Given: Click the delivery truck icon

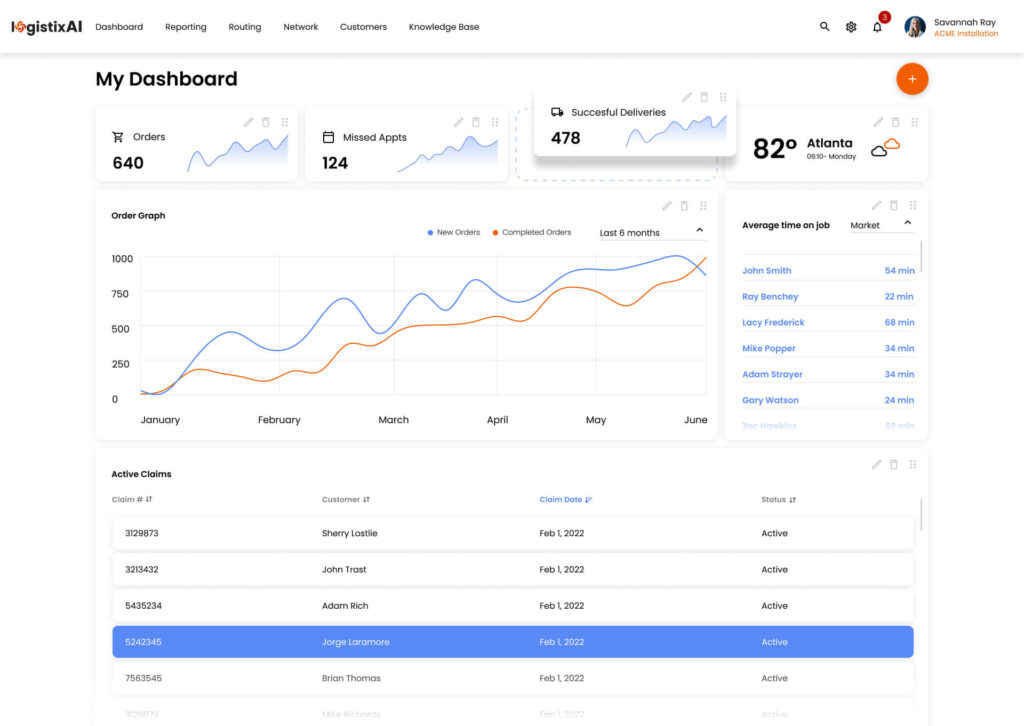Looking at the screenshot, I should click(557, 112).
